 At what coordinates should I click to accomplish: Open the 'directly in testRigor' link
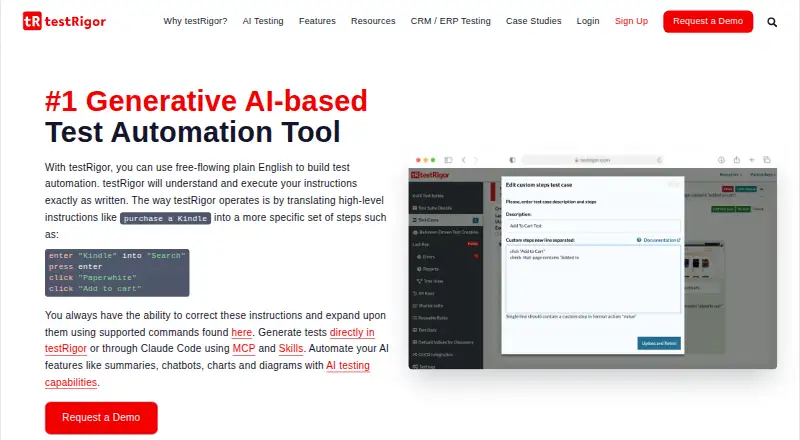click(x=352, y=332)
